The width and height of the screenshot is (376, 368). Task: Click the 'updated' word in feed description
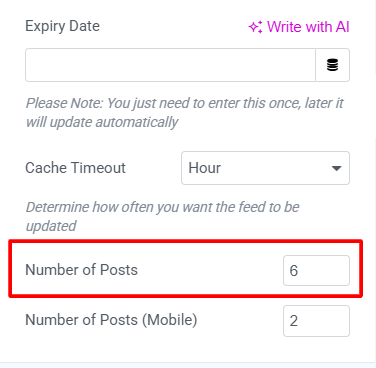coord(51,226)
